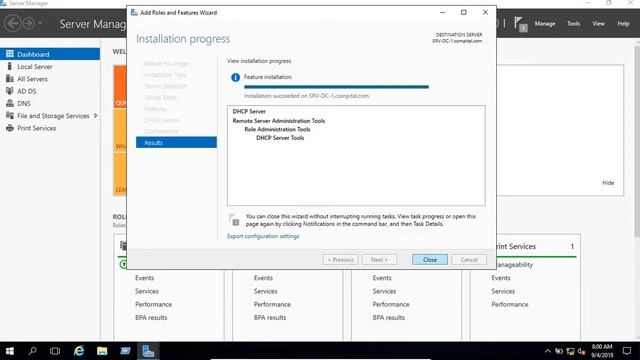Click the All Servers icon
640x360 pixels.
coord(10,78)
